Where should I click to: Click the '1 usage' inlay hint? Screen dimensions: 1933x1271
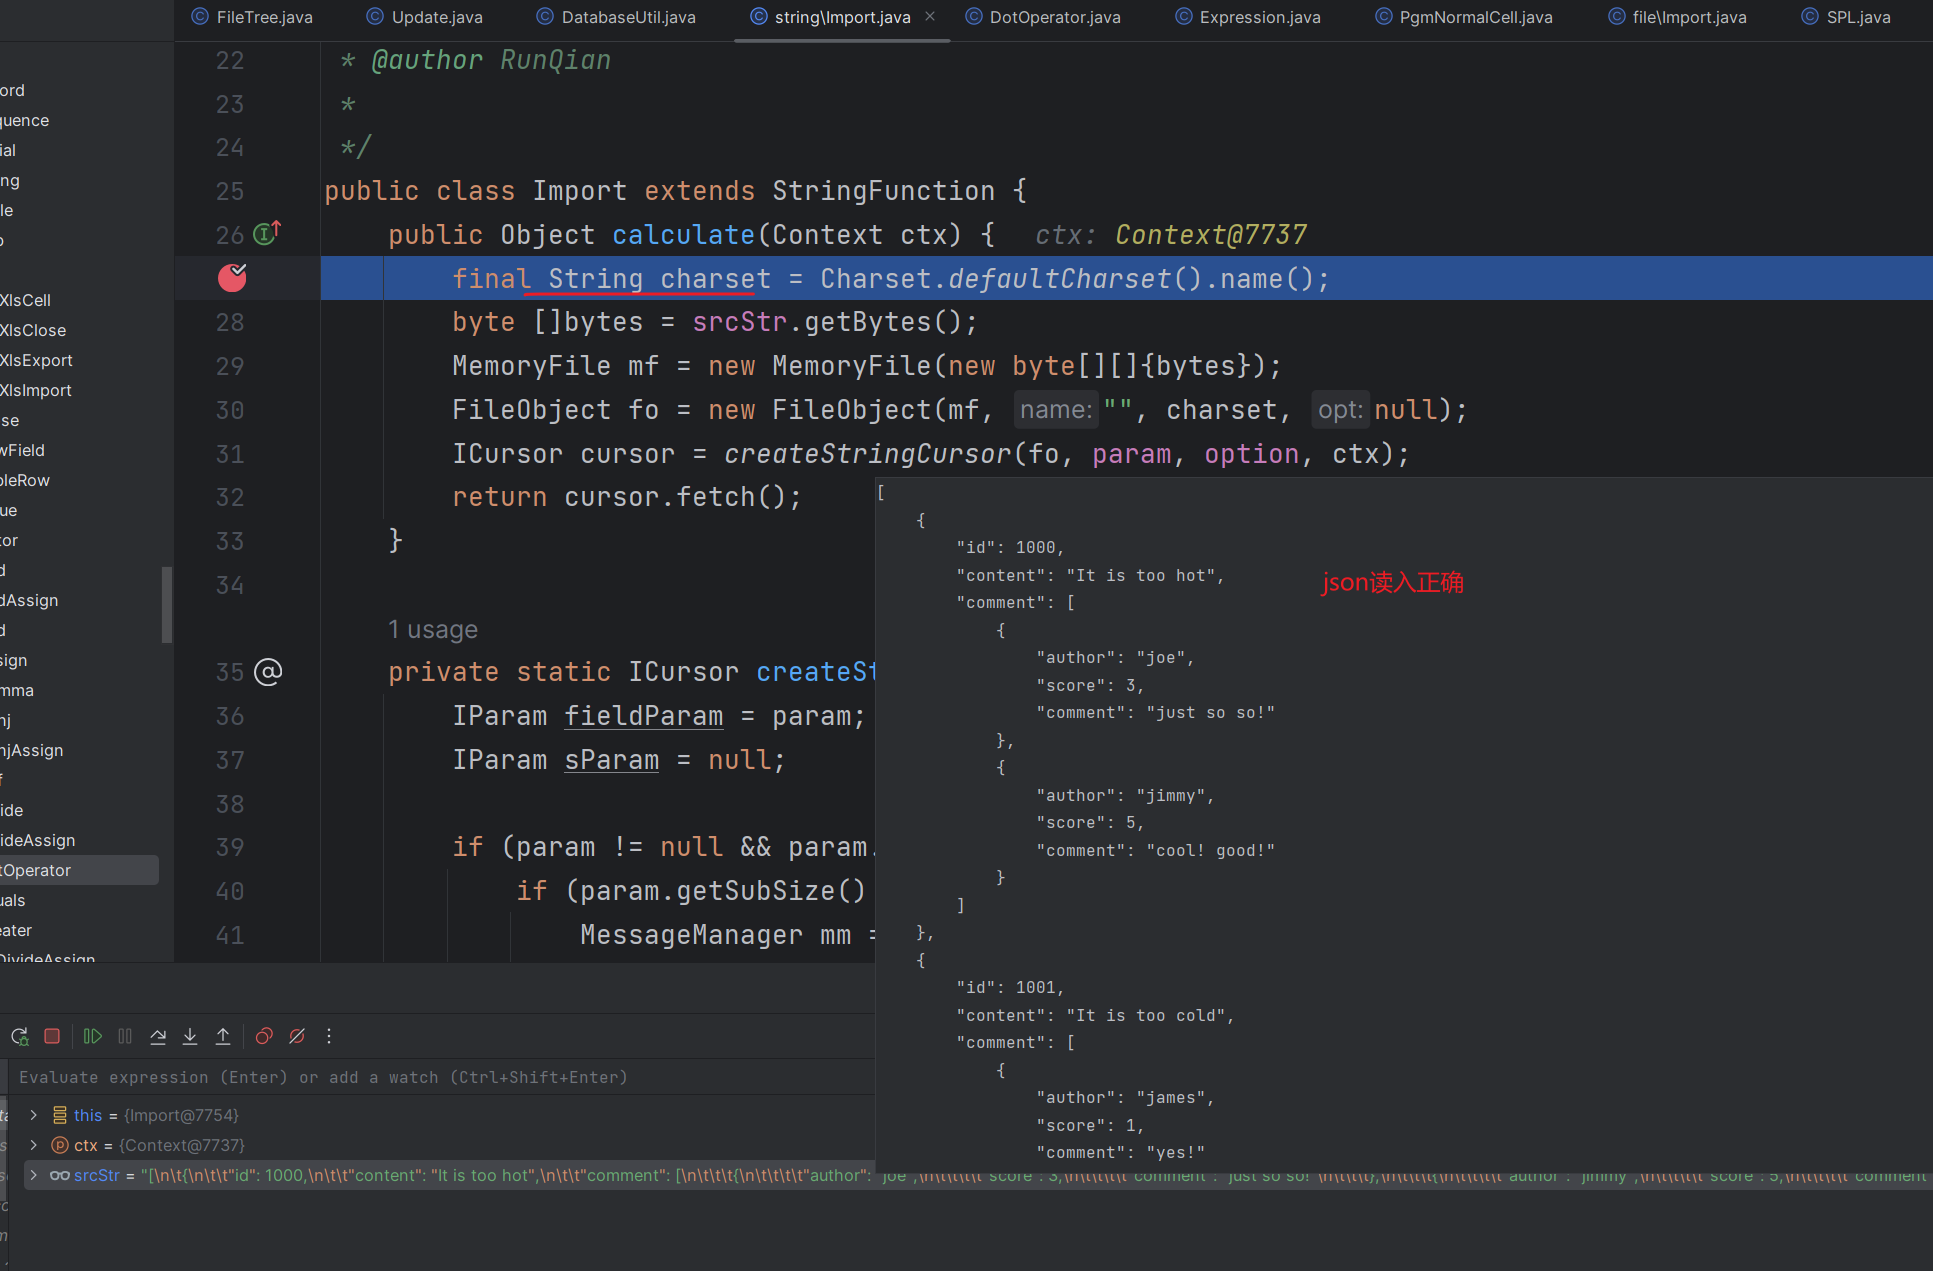(433, 629)
